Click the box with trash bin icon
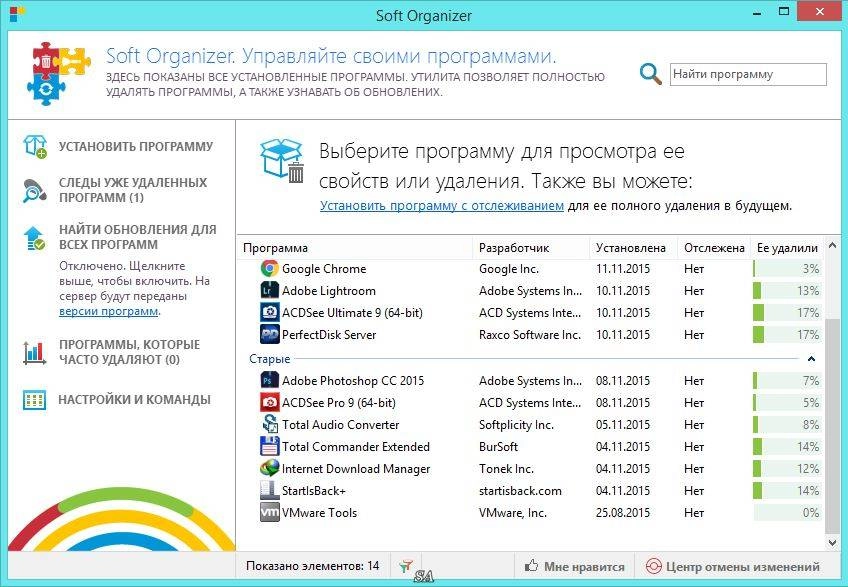The image size is (848, 587). (x=282, y=161)
